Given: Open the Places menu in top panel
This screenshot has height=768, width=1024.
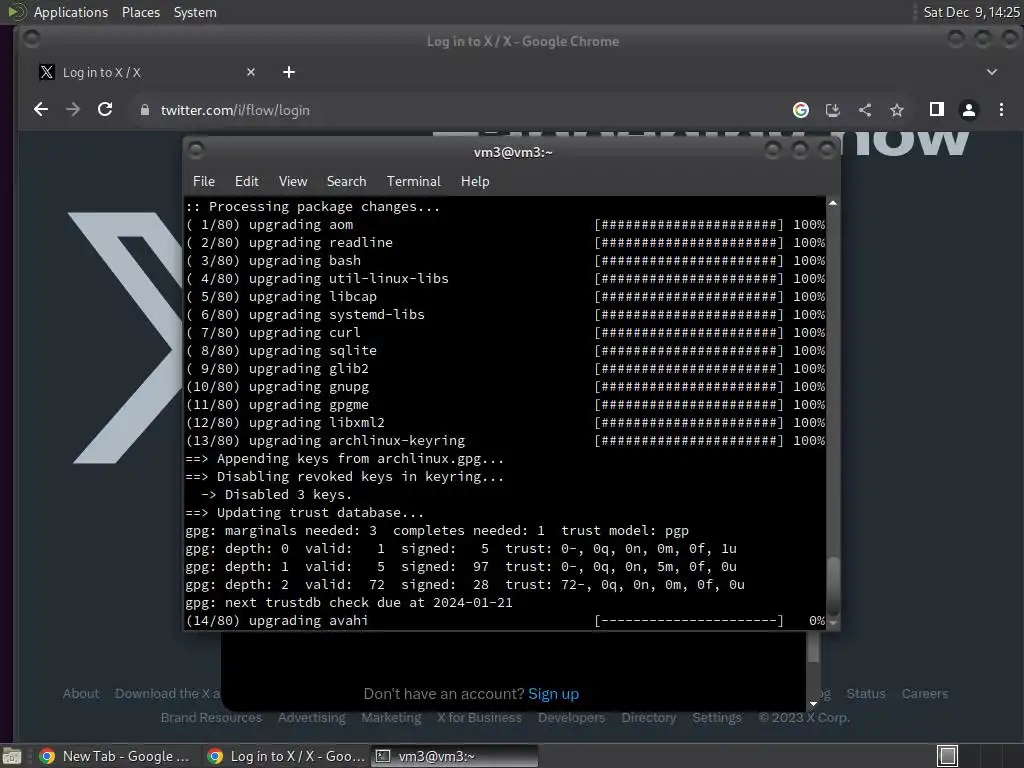Looking at the screenshot, I should 141,12.
